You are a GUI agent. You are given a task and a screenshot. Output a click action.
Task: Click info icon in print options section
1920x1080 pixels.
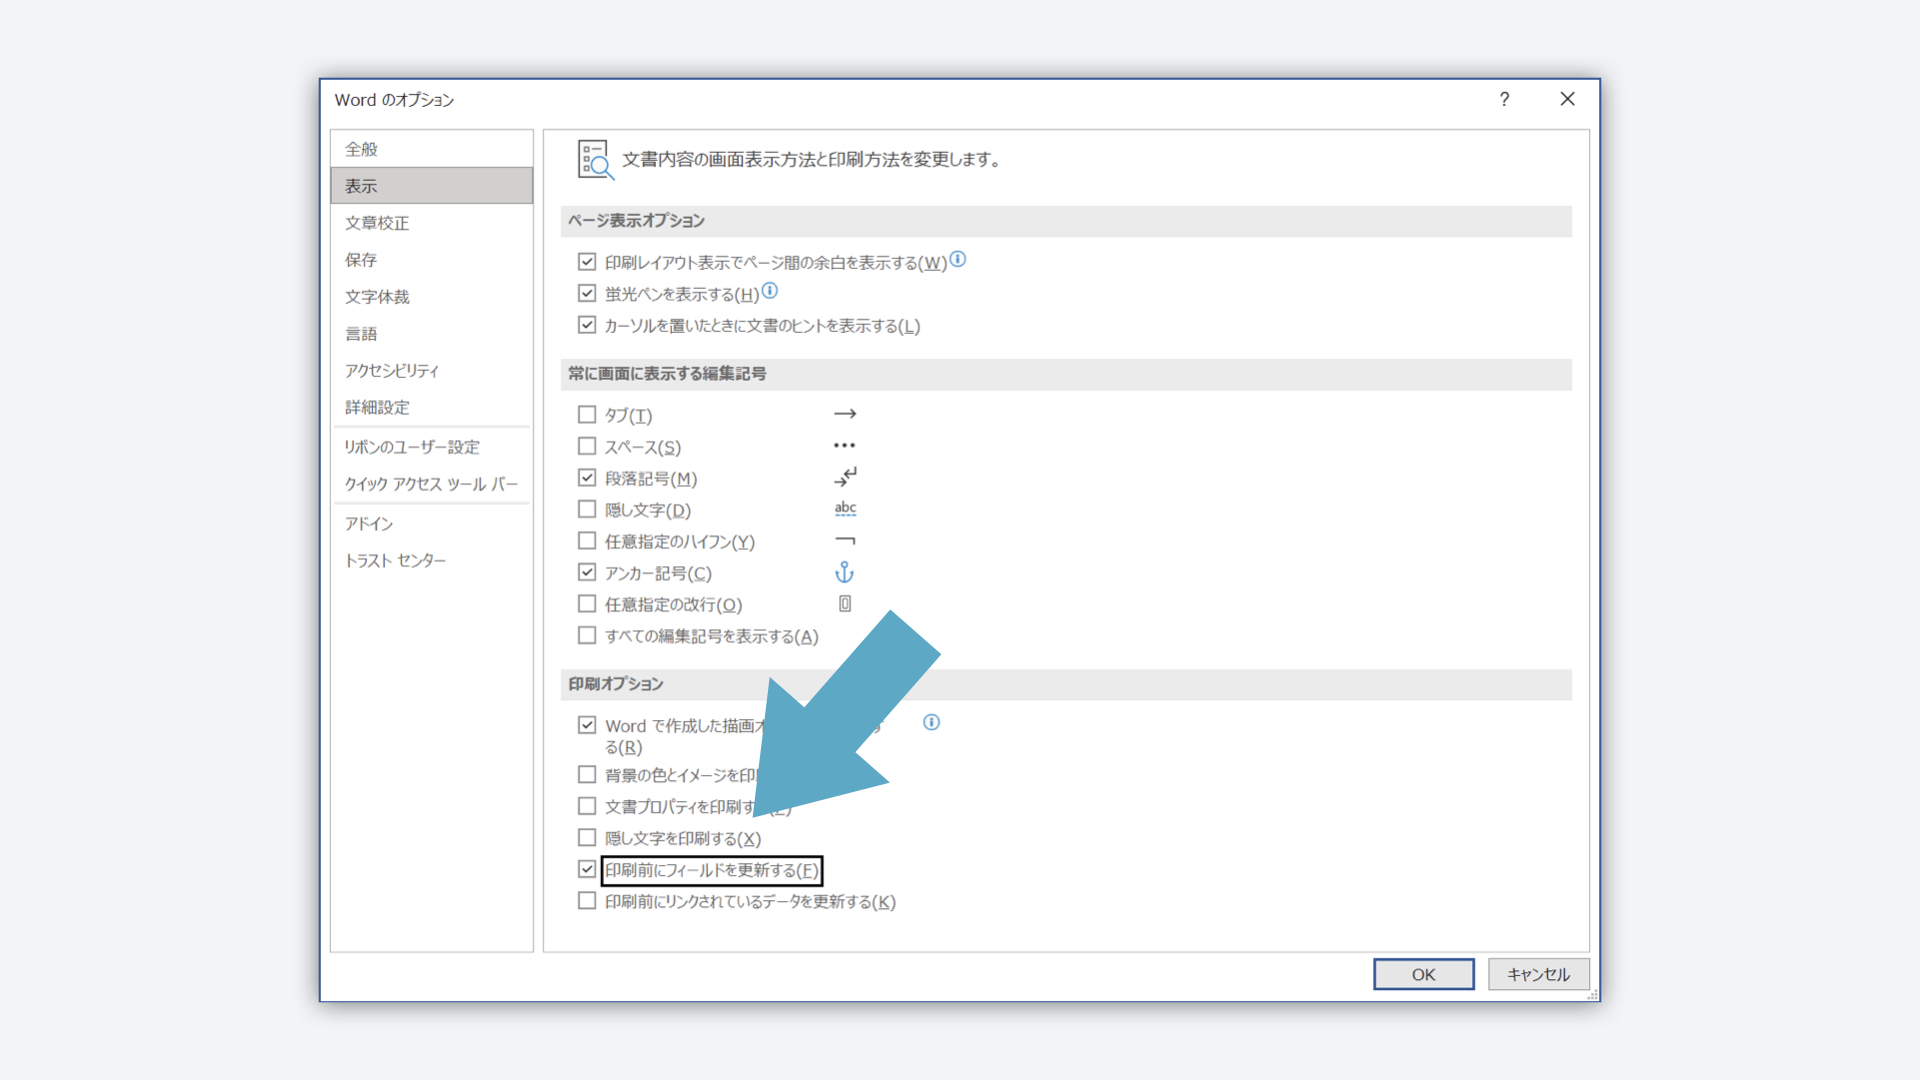931,722
